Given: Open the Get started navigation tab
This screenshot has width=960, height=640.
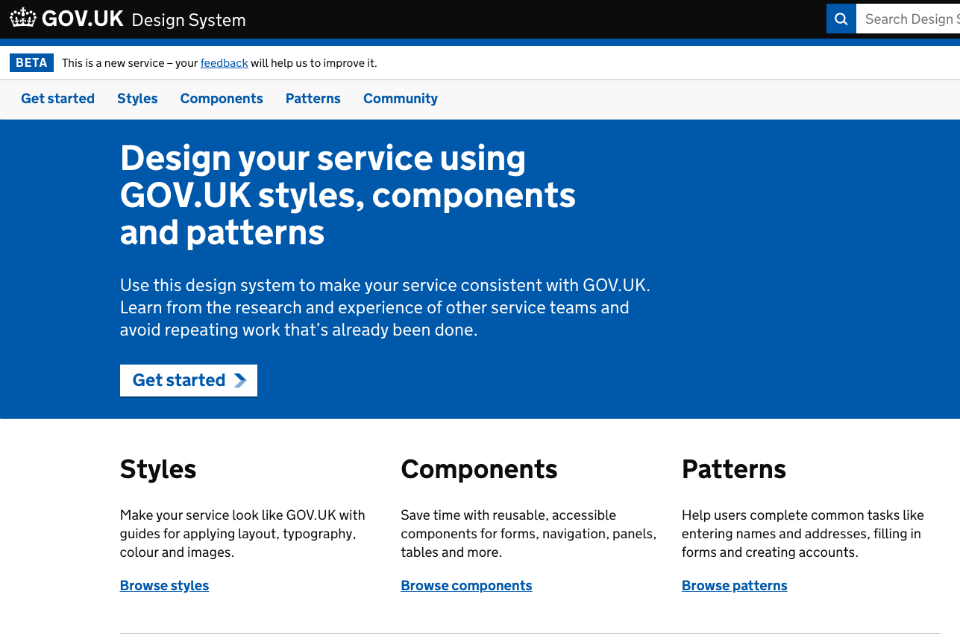Looking at the screenshot, I should (58, 99).
